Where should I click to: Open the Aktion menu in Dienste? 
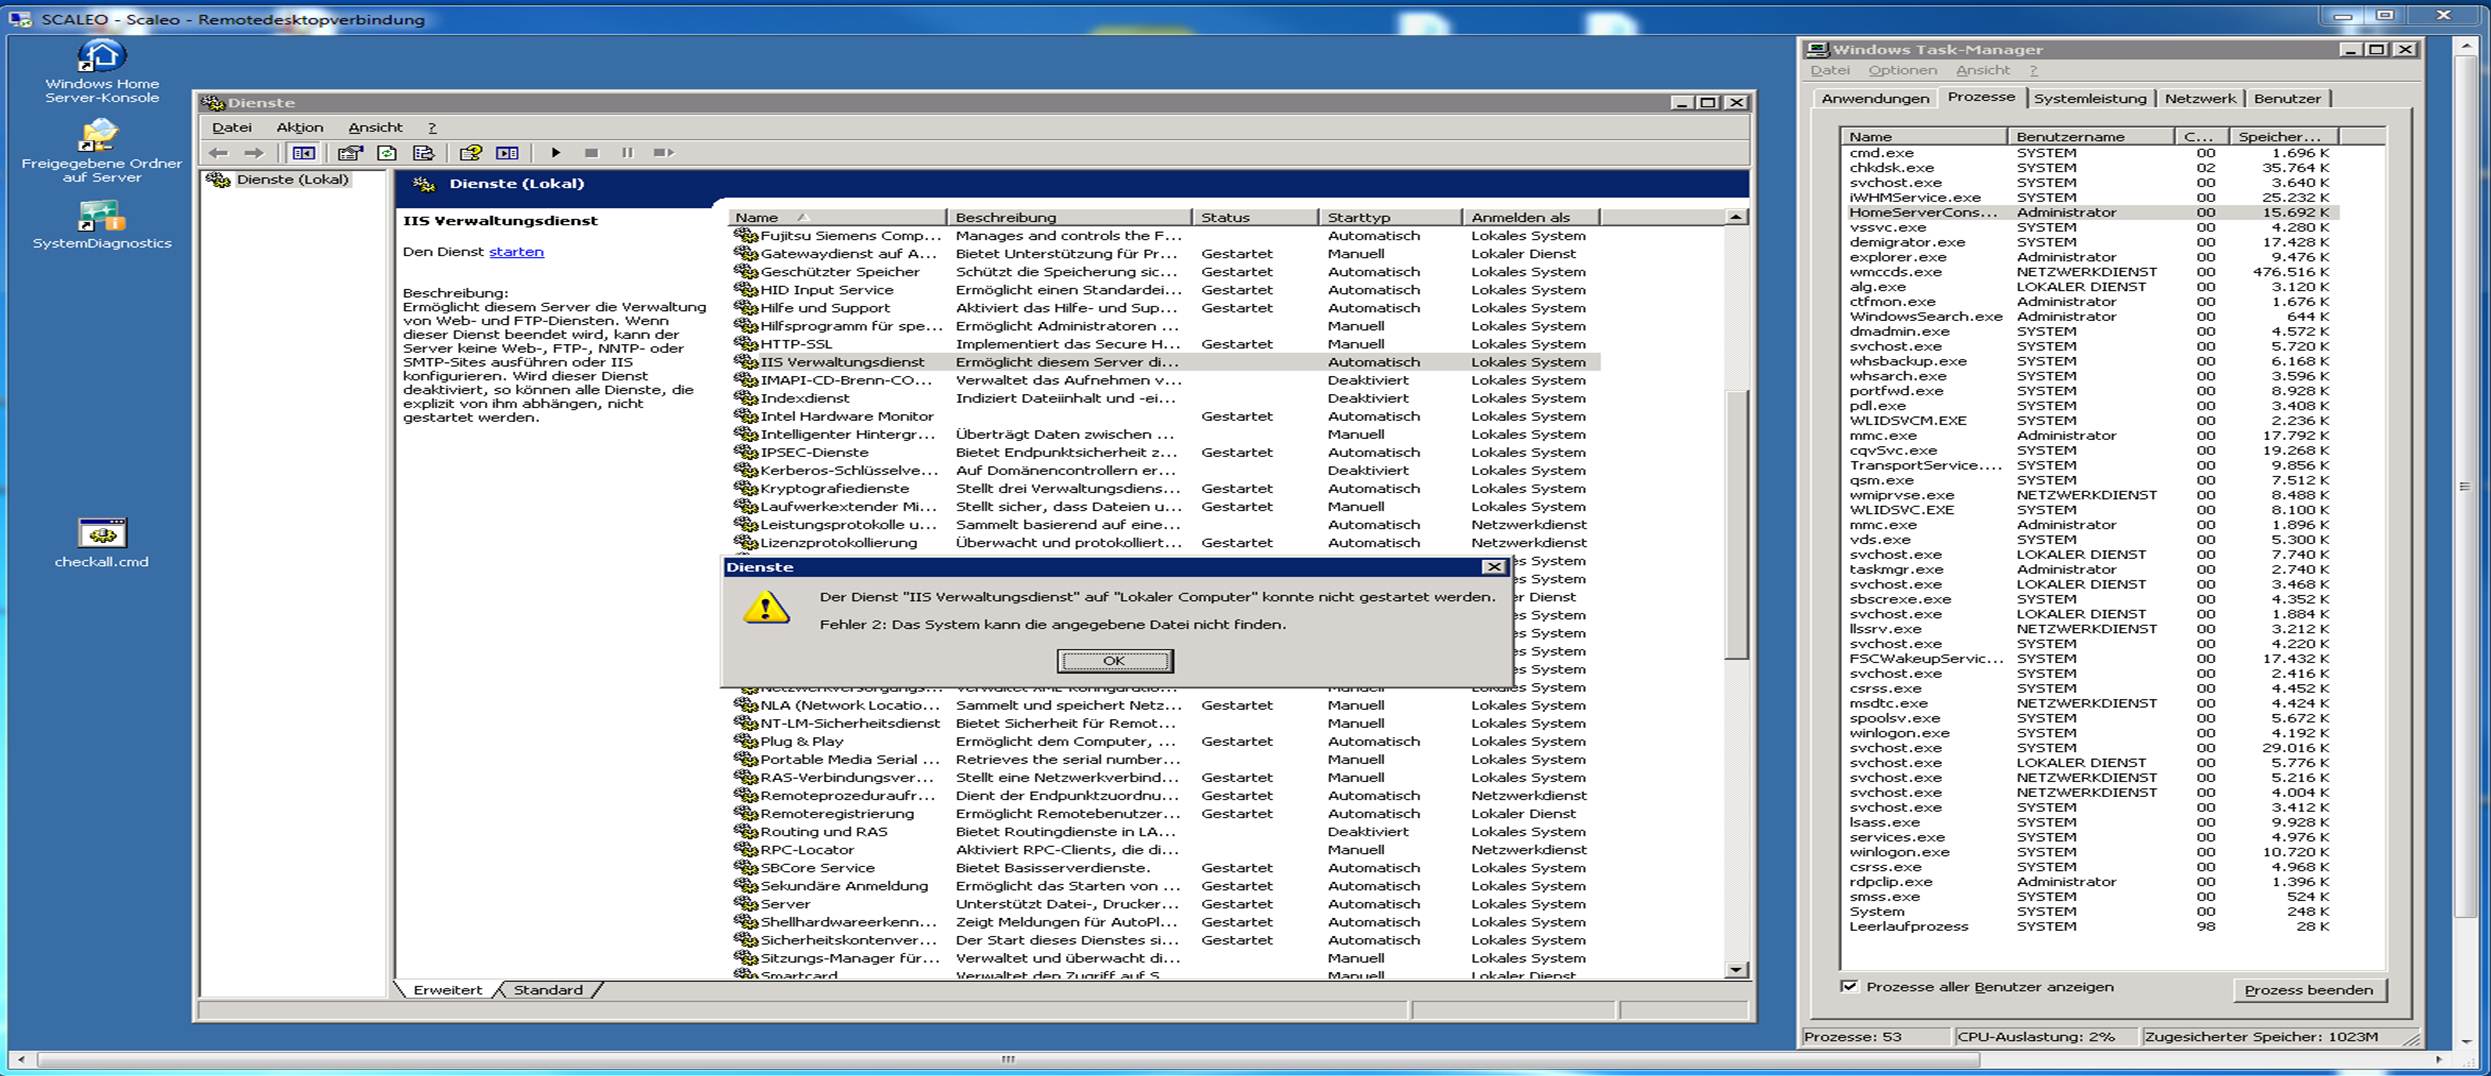point(299,127)
